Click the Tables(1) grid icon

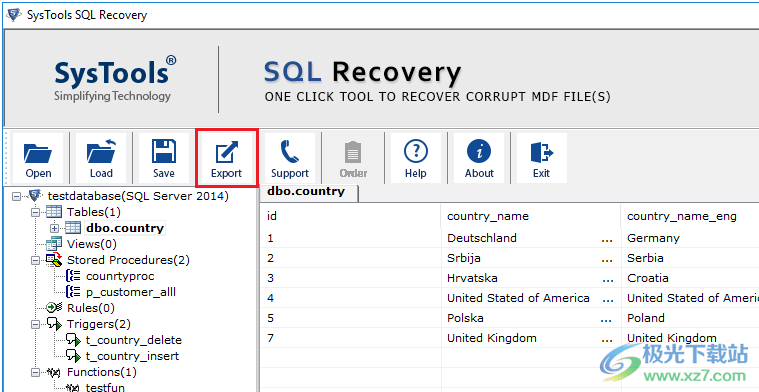click(54, 211)
